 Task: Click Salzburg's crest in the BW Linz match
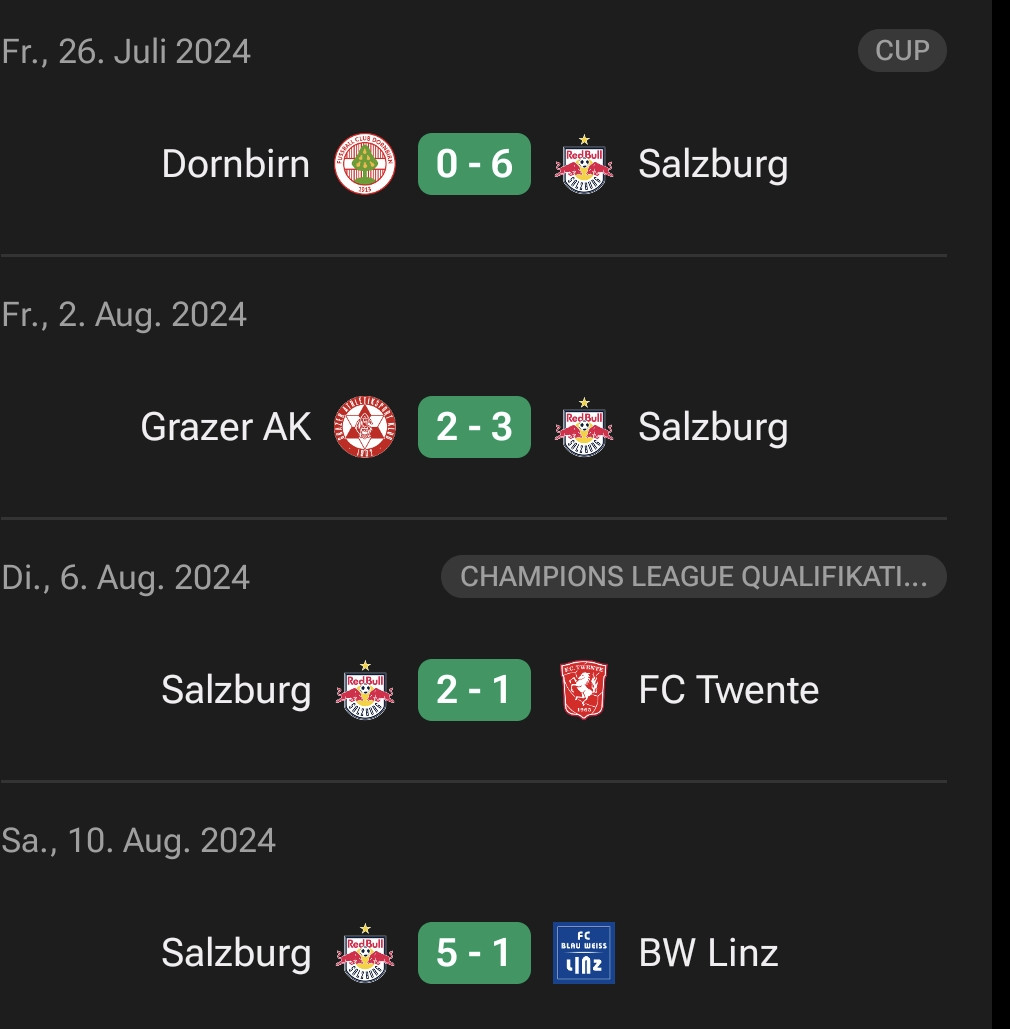click(x=365, y=954)
